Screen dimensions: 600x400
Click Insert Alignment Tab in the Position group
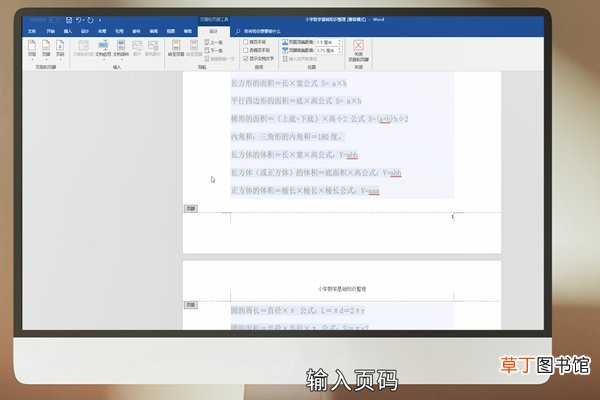click(x=300, y=59)
